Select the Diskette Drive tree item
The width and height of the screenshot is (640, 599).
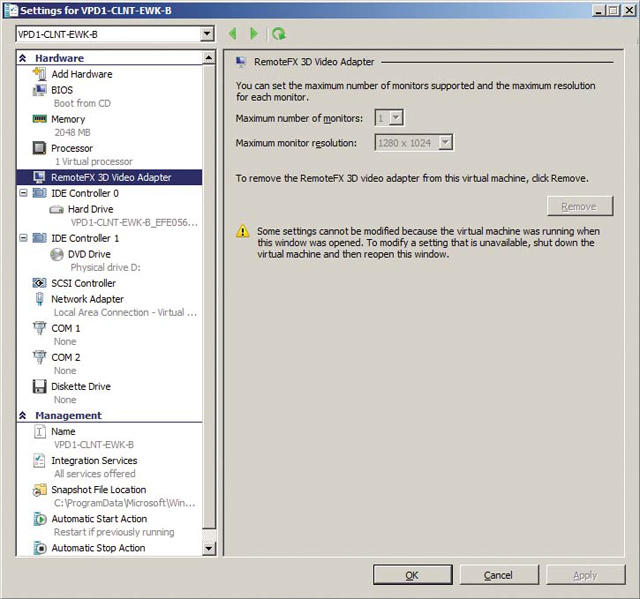(81, 386)
